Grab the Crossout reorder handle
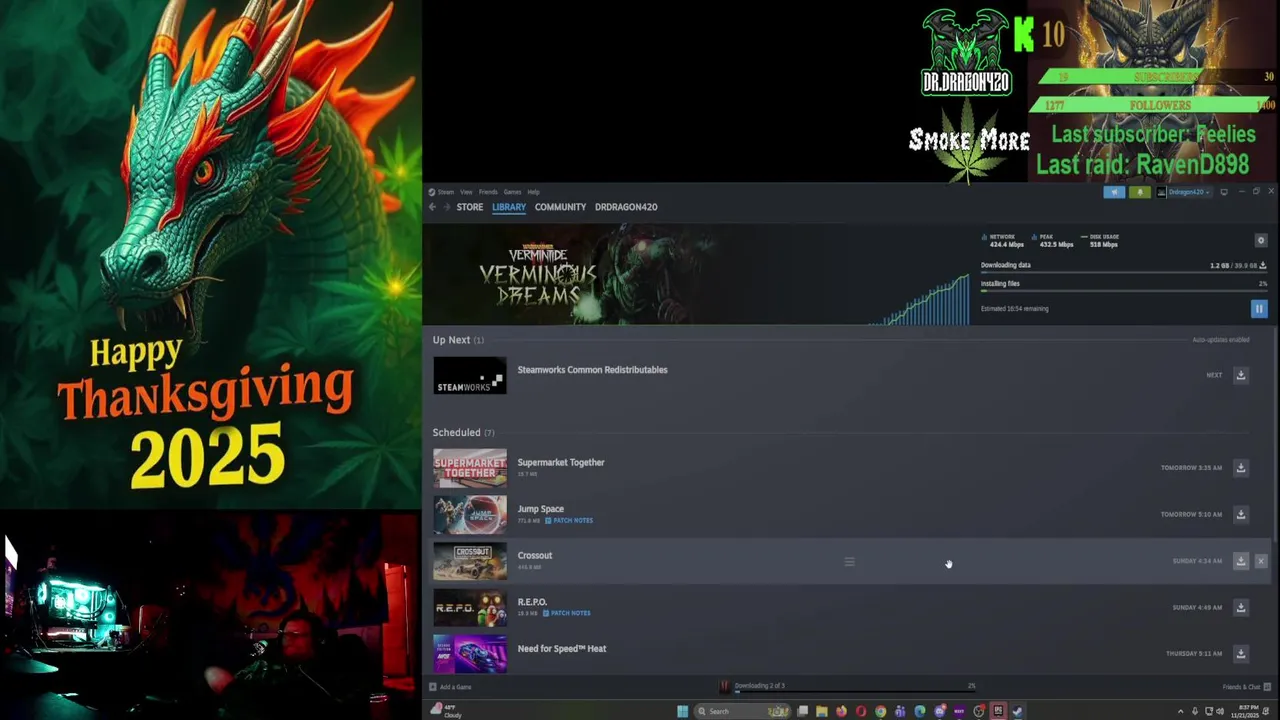The height and width of the screenshot is (720, 1280). [x=849, y=562]
